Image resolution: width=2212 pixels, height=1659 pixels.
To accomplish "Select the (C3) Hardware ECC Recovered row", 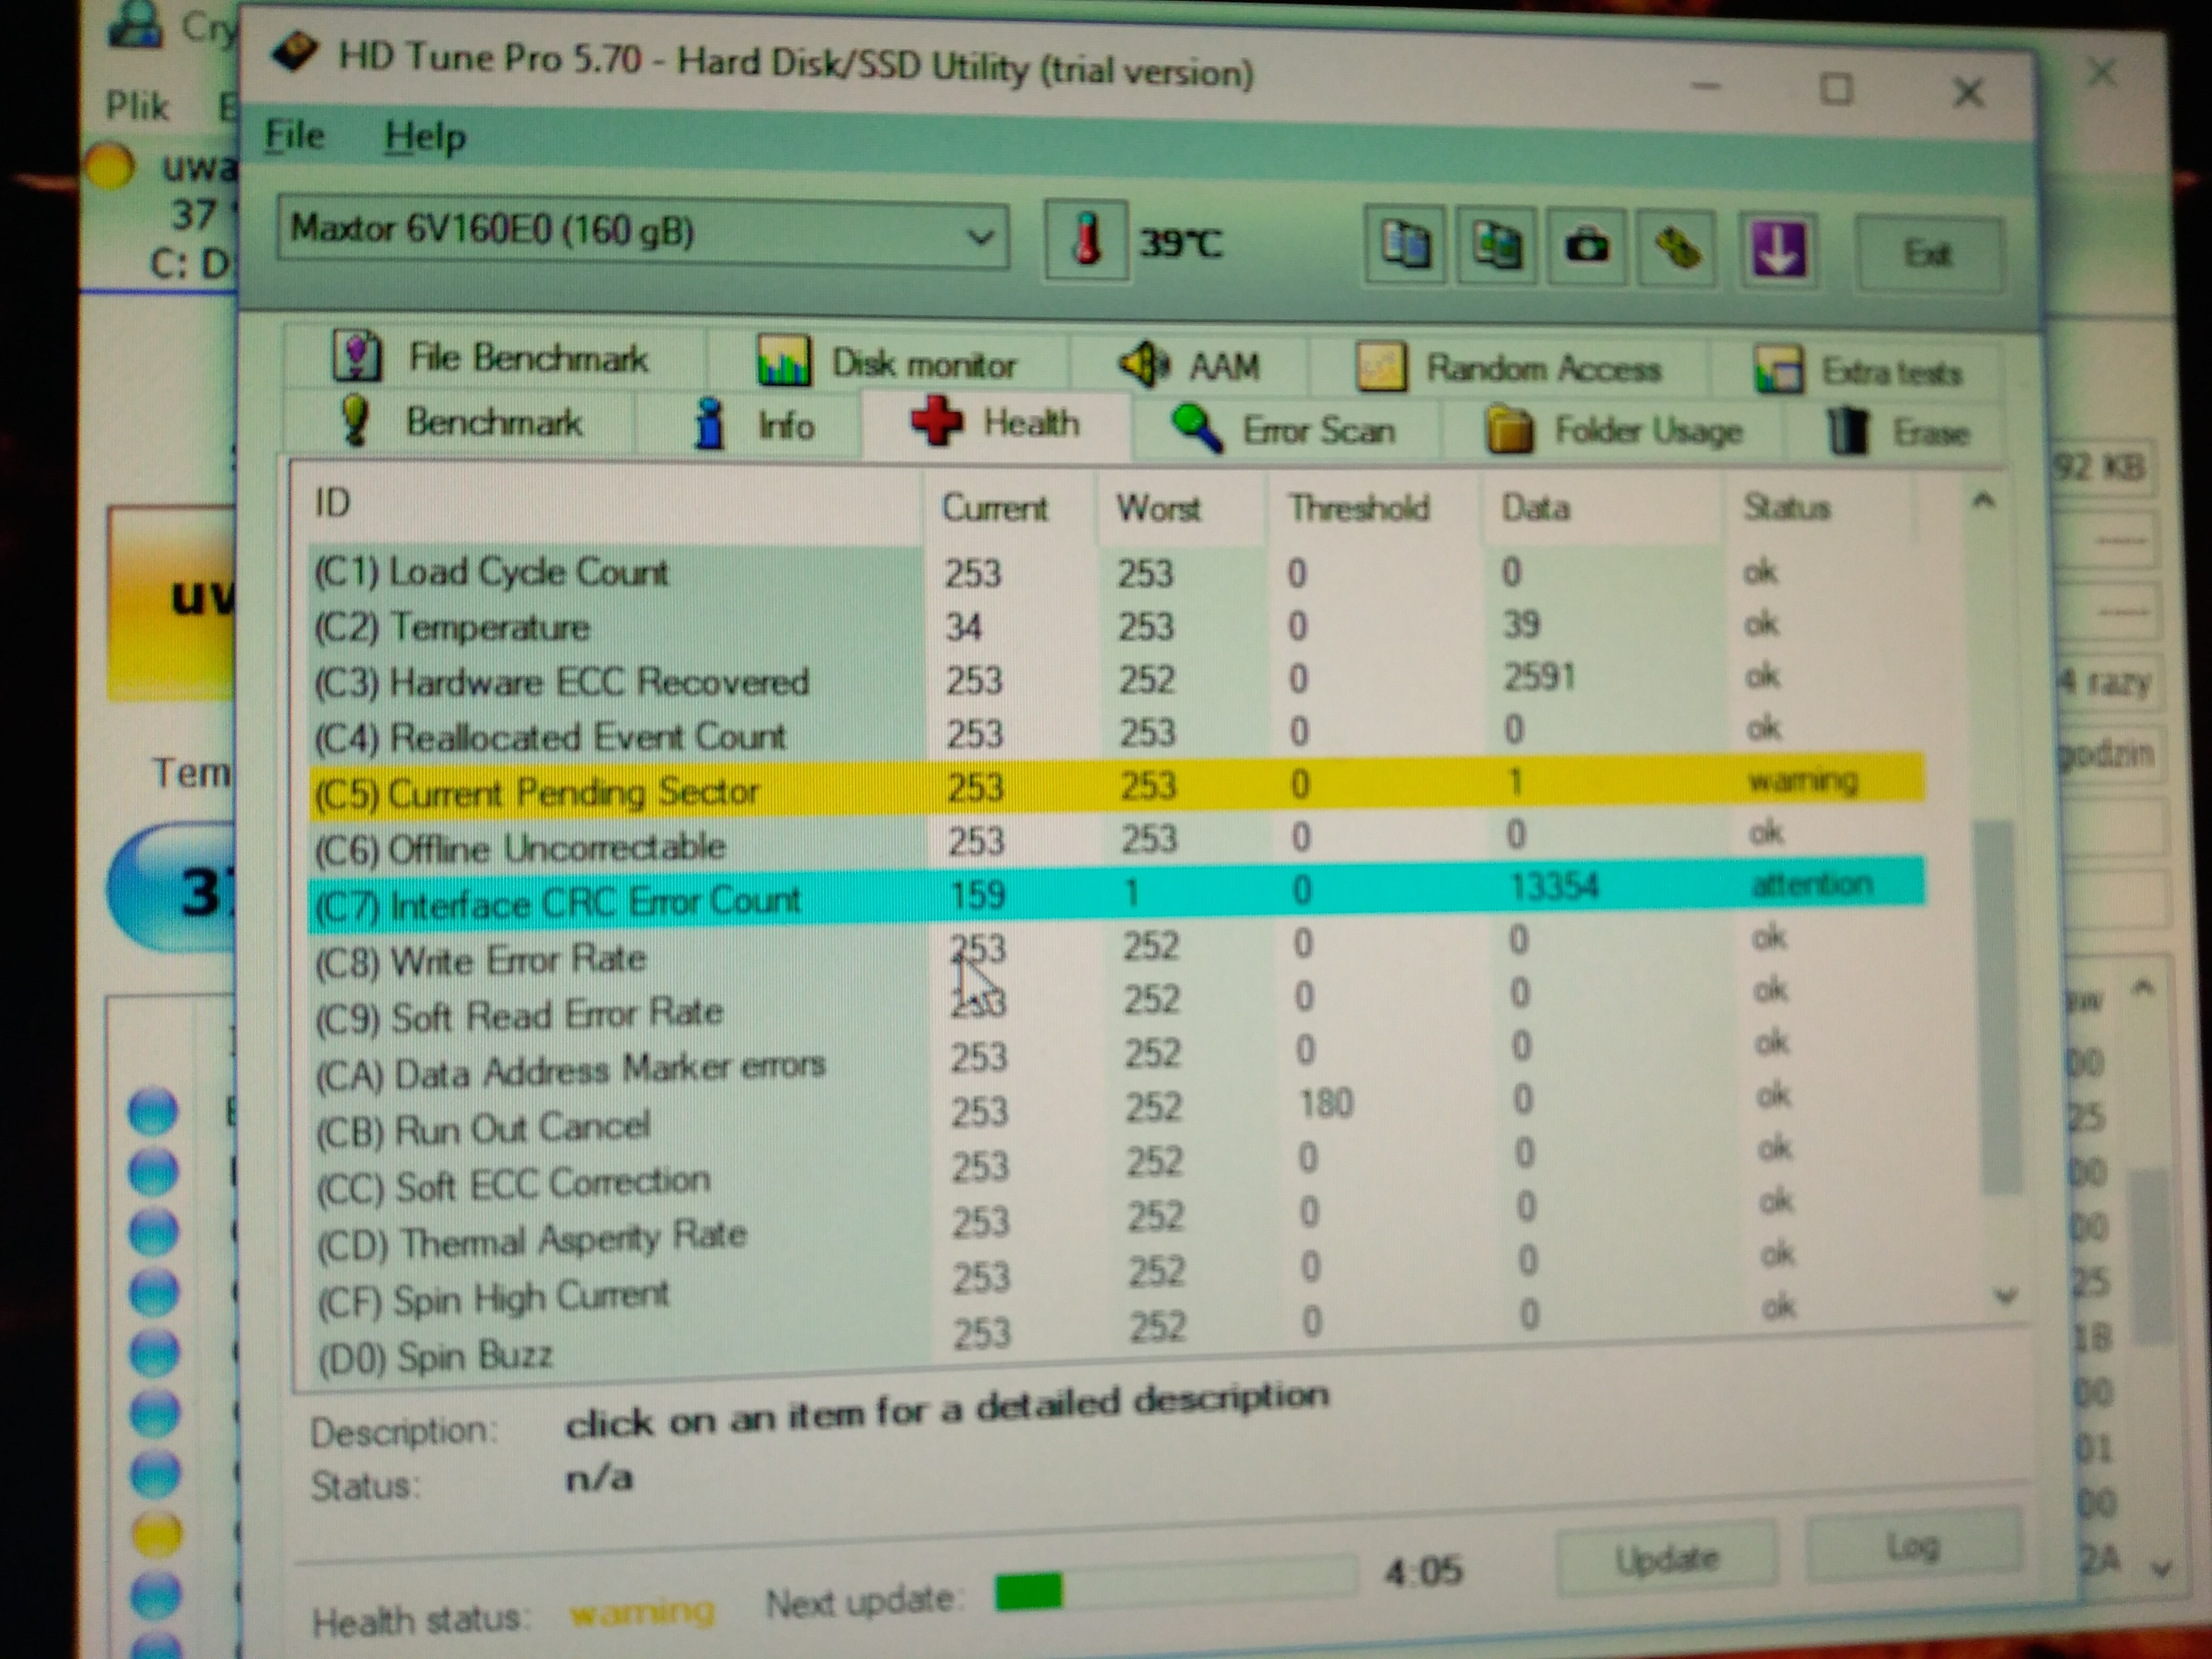I will [1113, 680].
